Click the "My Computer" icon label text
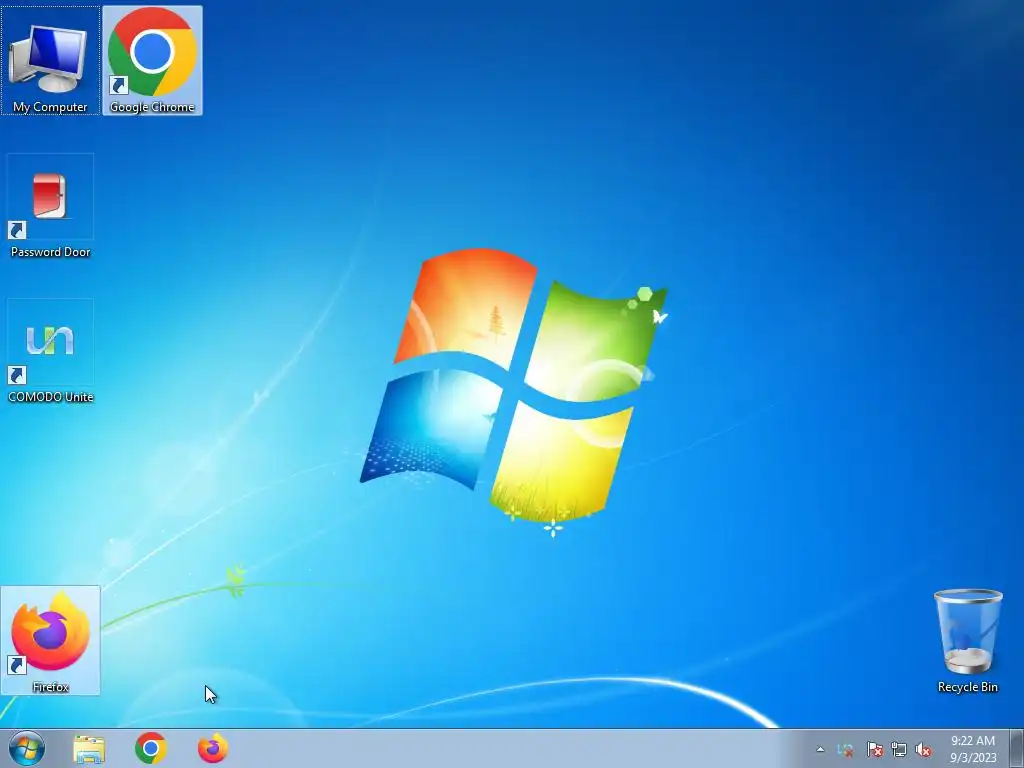 50,107
